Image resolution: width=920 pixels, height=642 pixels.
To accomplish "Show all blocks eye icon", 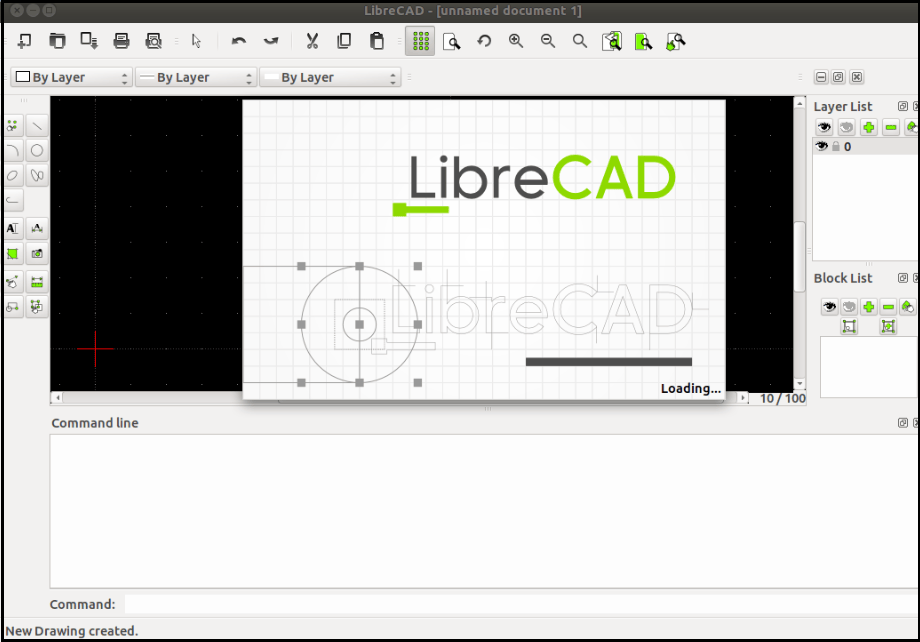I will (x=829, y=306).
